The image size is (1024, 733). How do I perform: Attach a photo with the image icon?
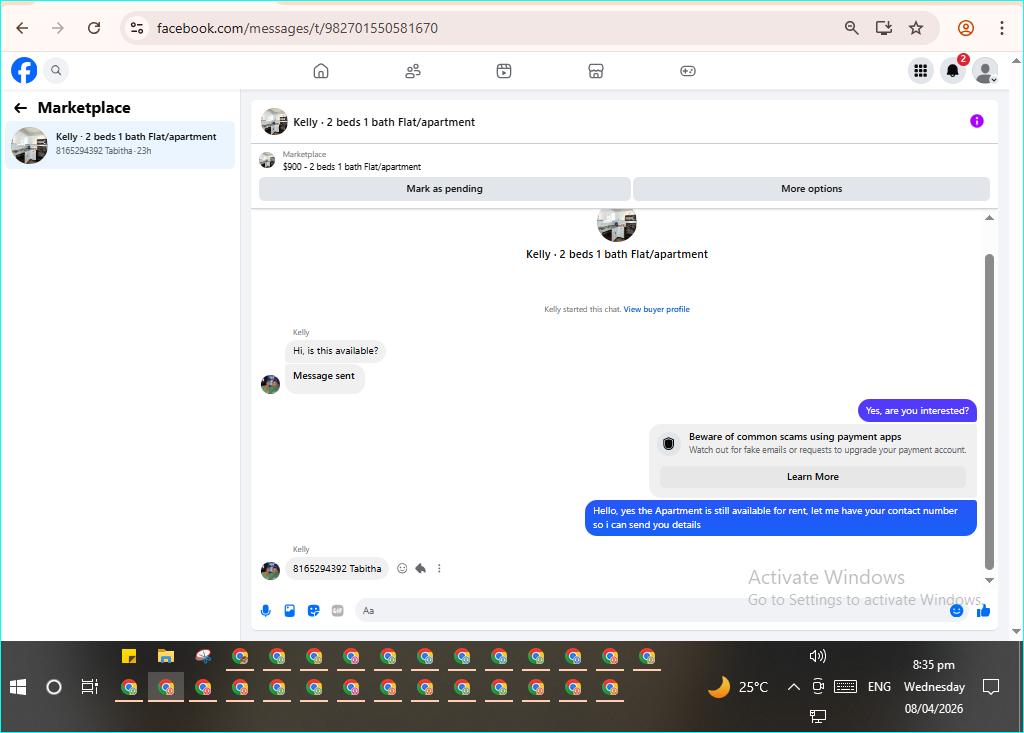pos(290,611)
